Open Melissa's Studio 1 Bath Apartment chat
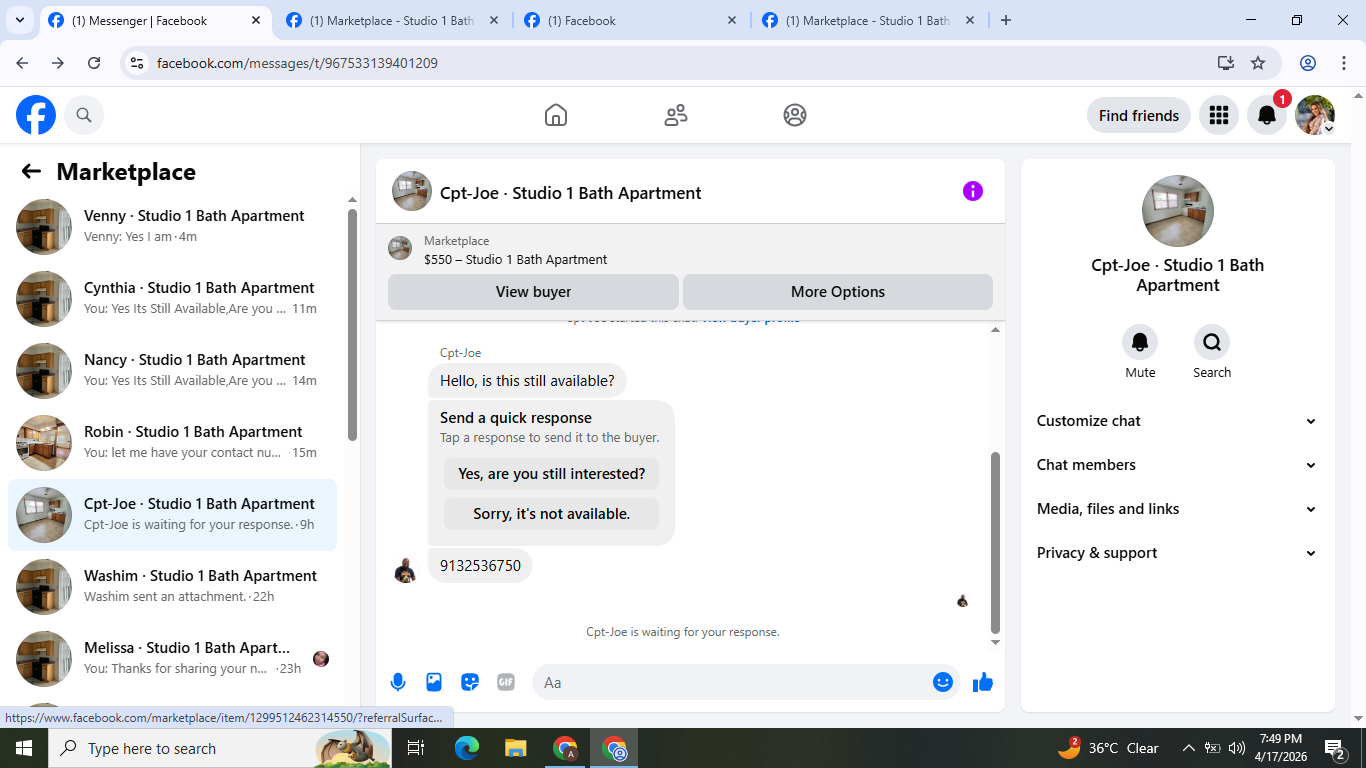1366x768 pixels. click(x=172, y=659)
